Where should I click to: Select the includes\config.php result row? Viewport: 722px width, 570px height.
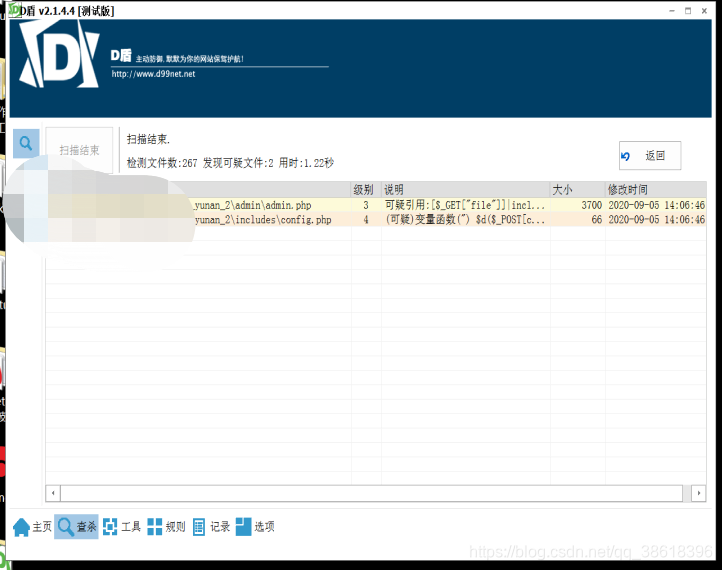click(376, 220)
